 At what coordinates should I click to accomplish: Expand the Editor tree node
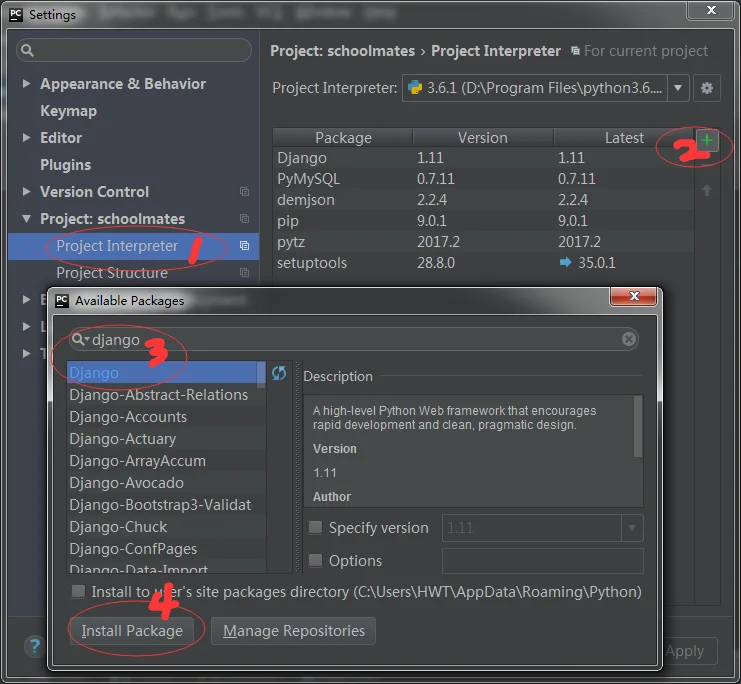click(x=26, y=138)
